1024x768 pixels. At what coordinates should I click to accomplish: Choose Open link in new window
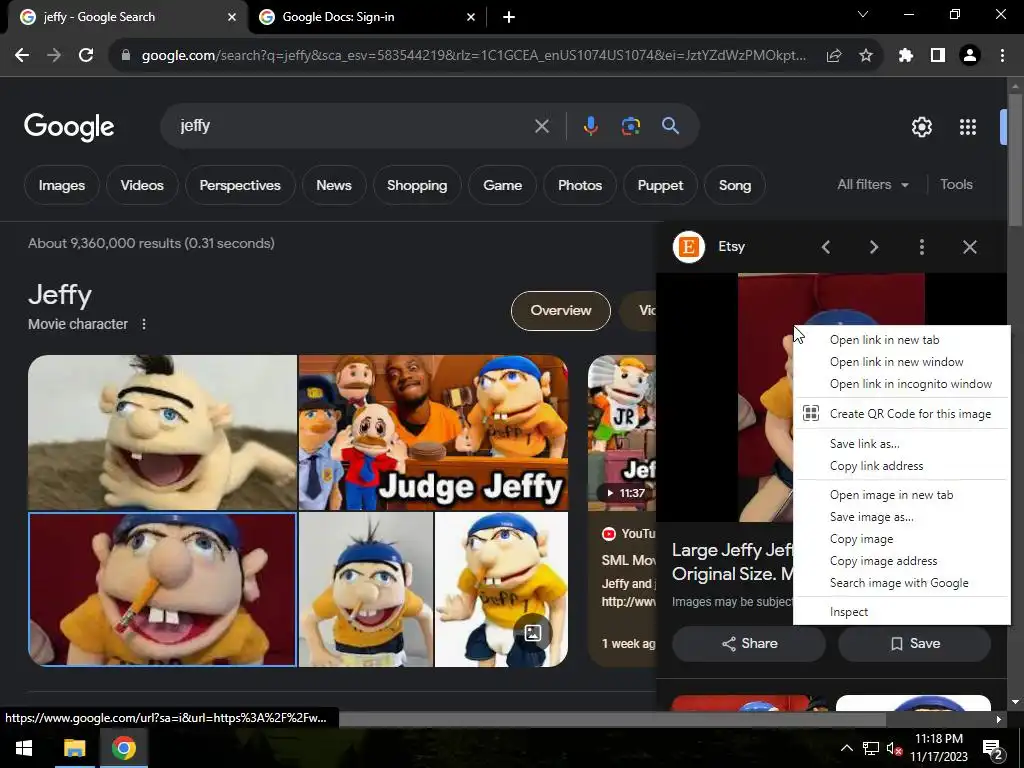pos(901,362)
